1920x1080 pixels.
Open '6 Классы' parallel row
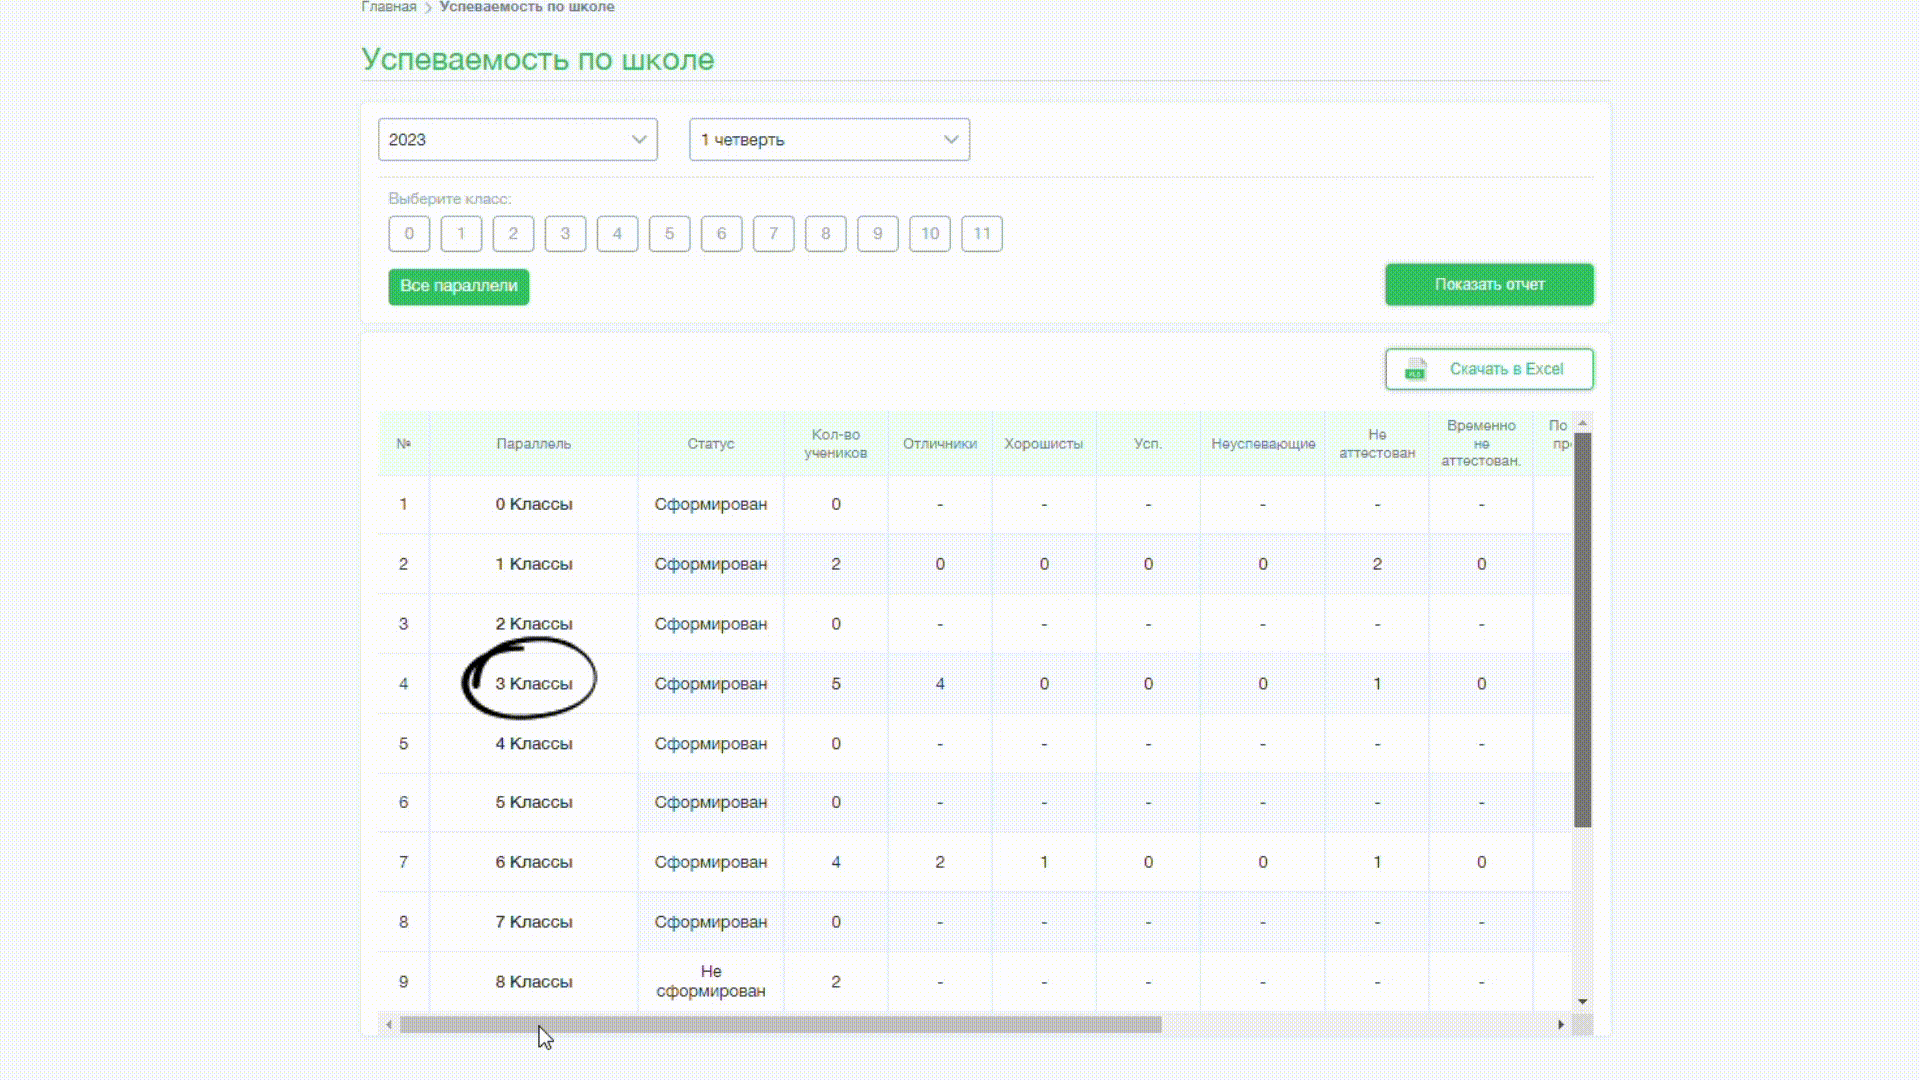pos(534,862)
